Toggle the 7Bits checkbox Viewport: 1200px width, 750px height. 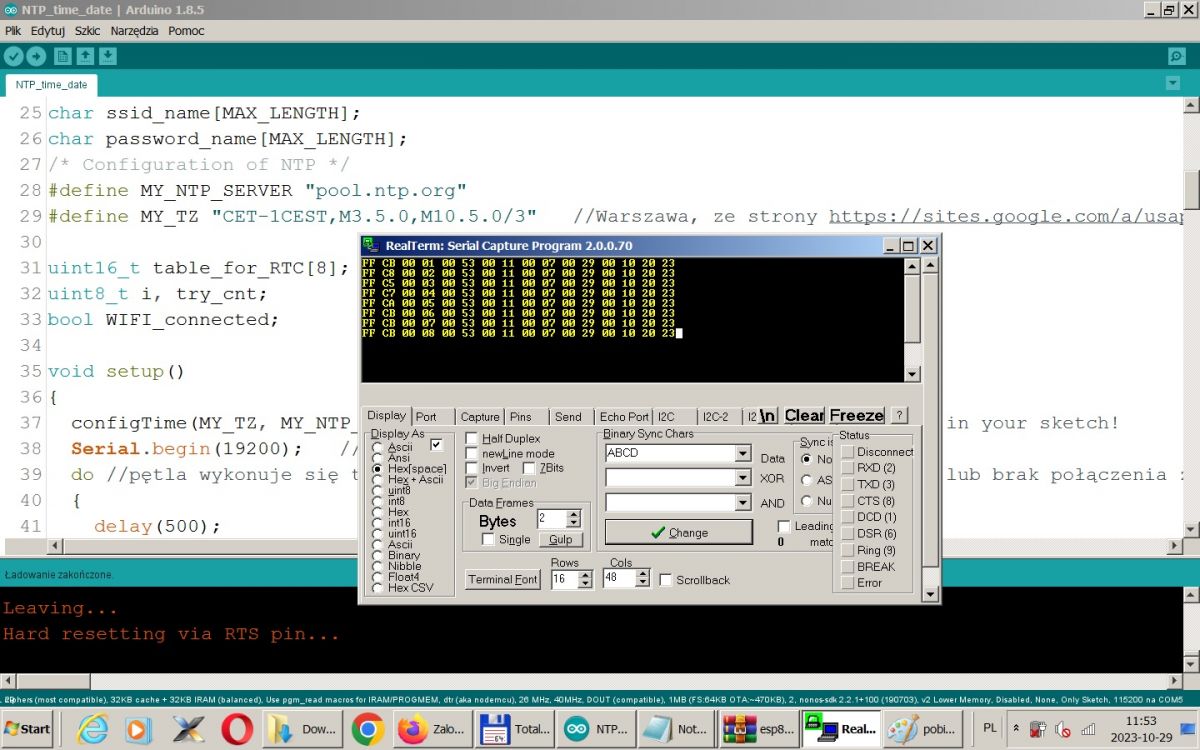coord(530,468)
